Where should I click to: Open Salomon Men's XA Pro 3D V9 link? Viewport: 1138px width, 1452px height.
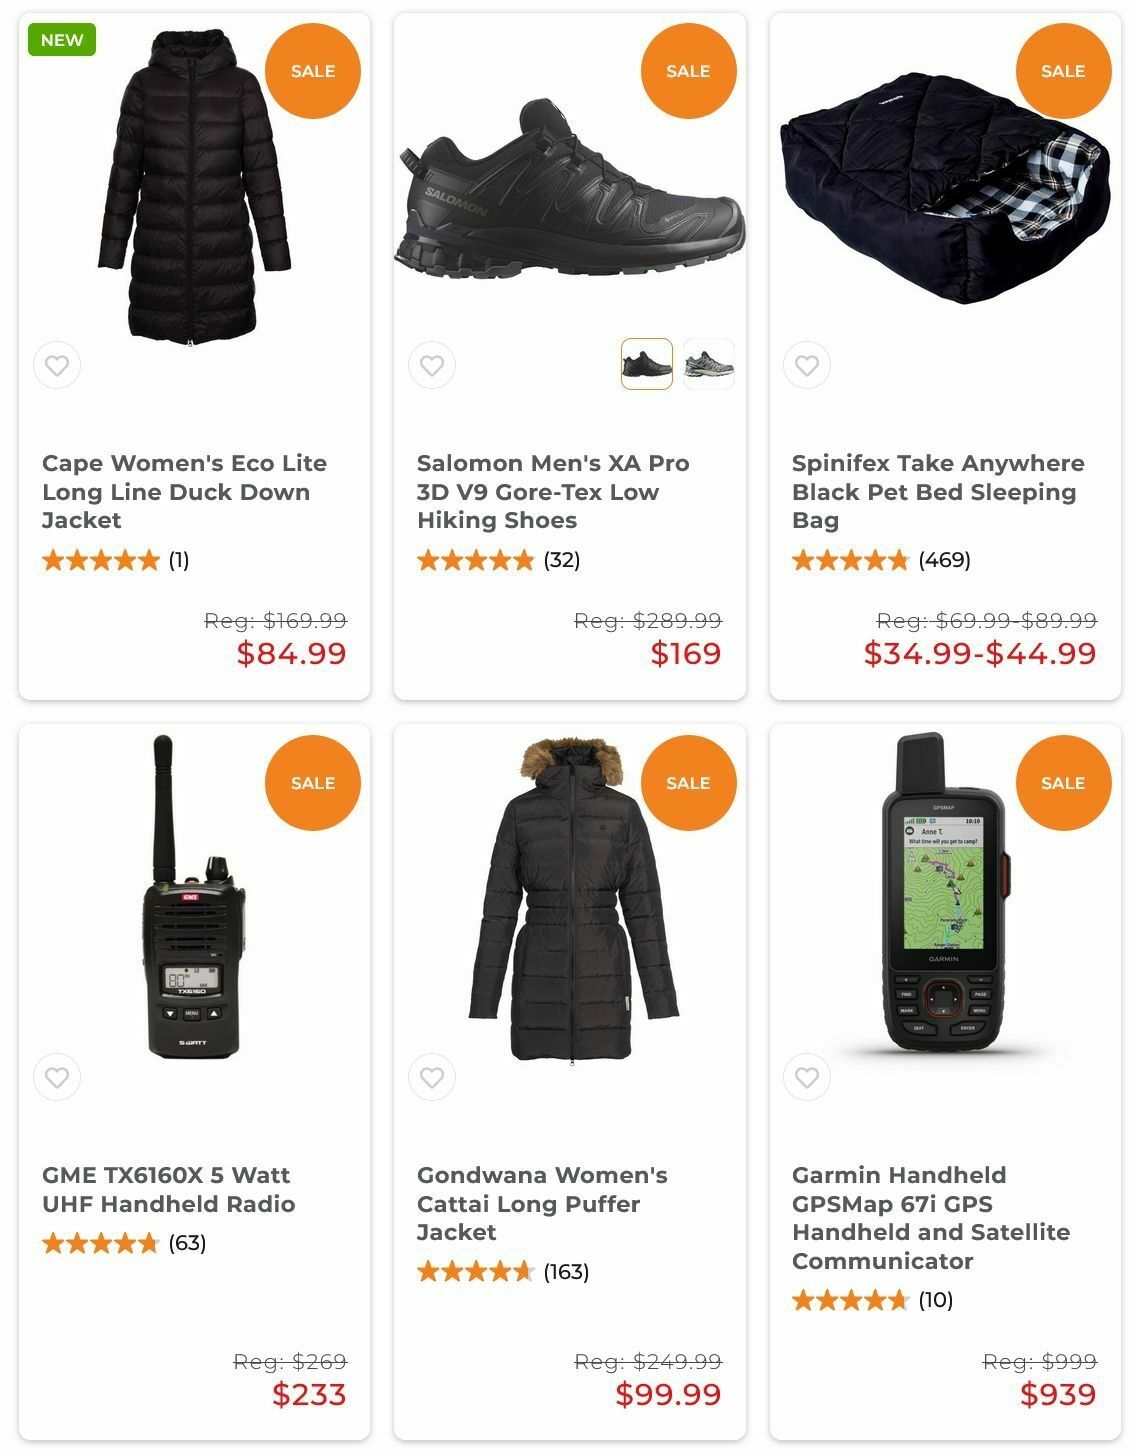[553, 492]
